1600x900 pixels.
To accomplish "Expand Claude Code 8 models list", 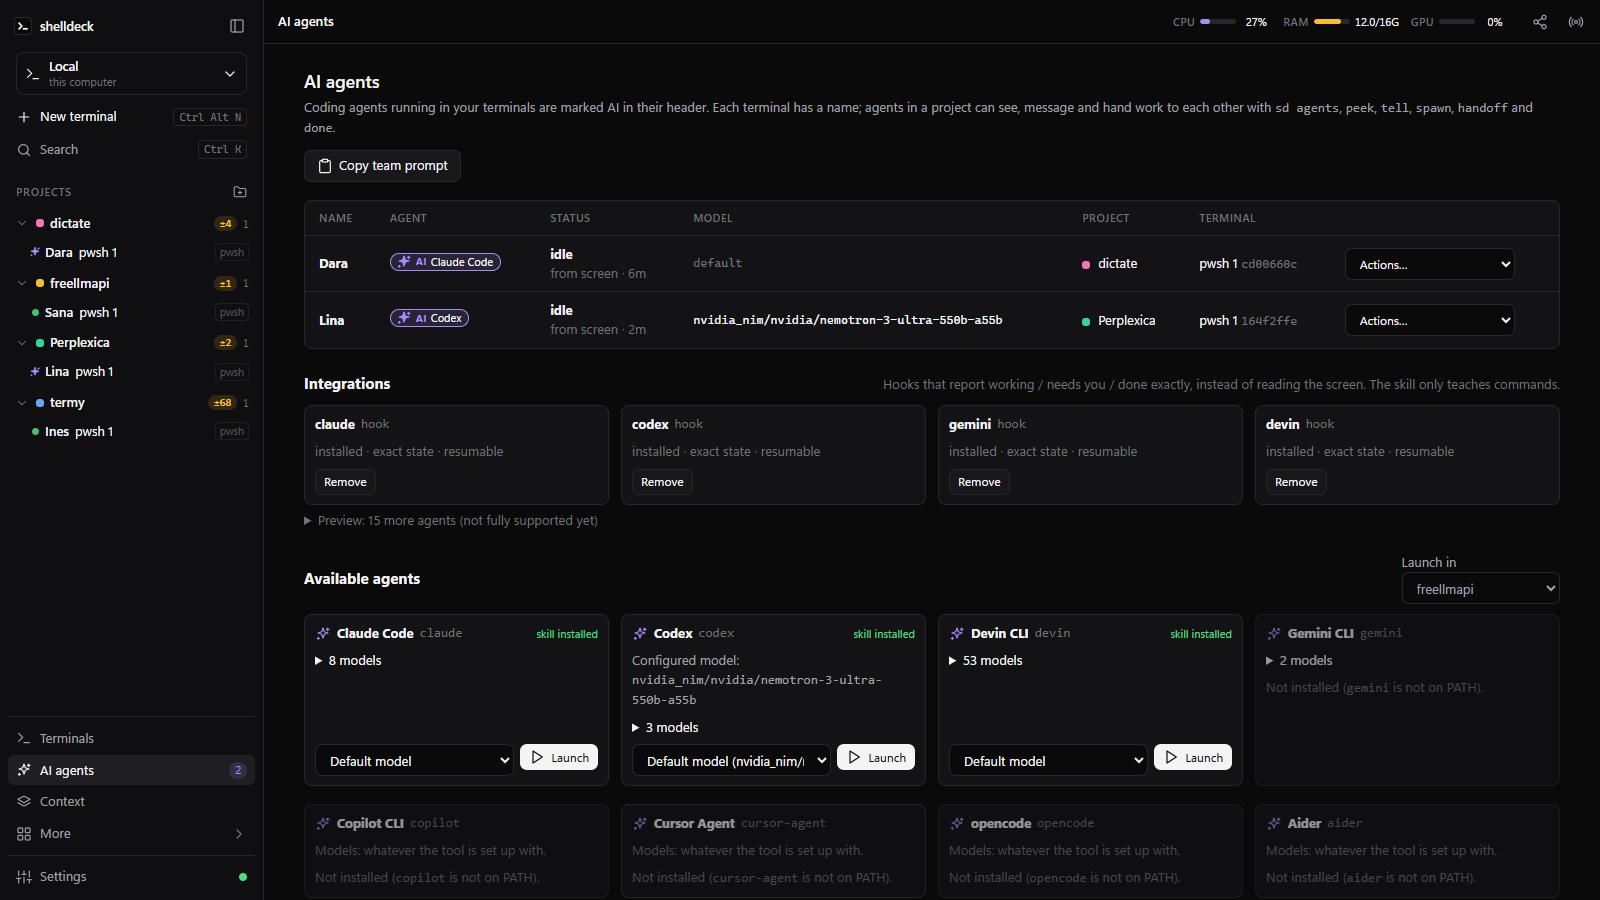I will pos(348,661).
